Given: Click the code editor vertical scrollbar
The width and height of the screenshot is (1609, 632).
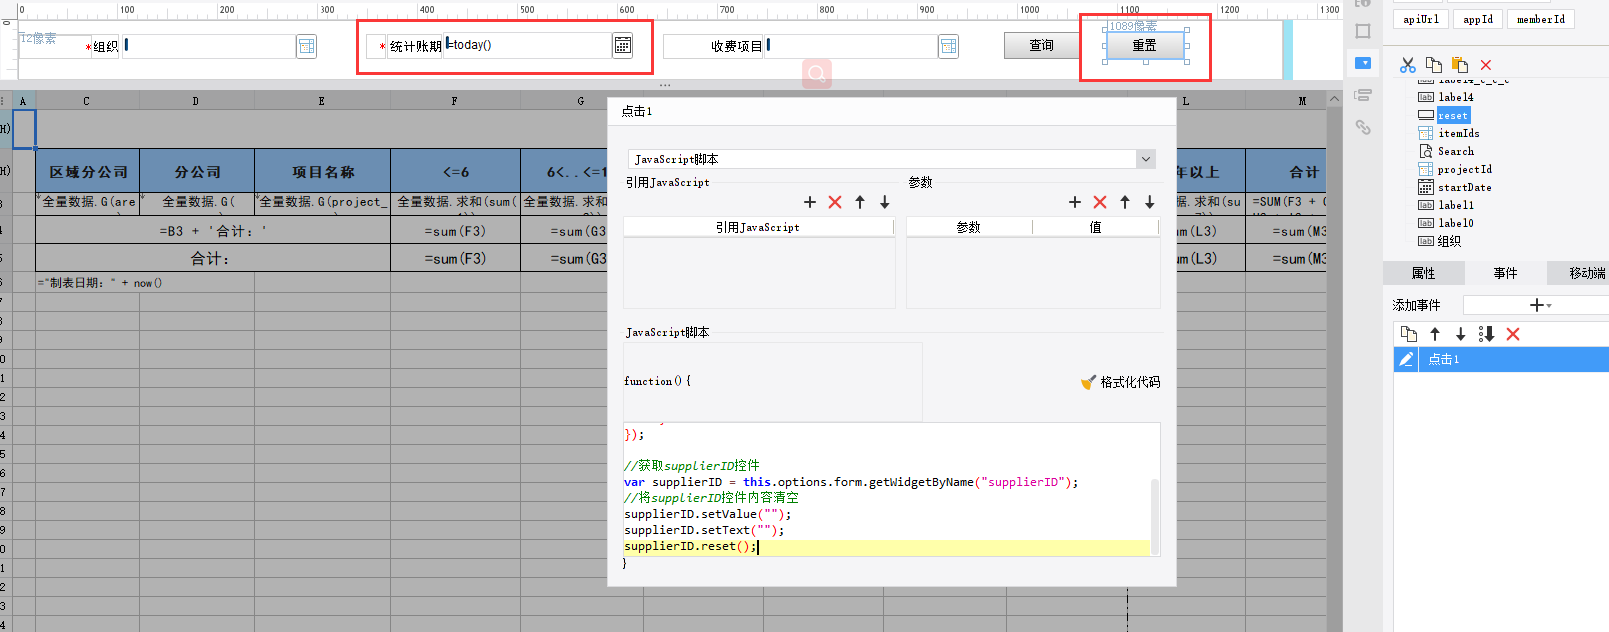Looking at the screenshot, I should pyautogui.click(x=1155, y=515).
